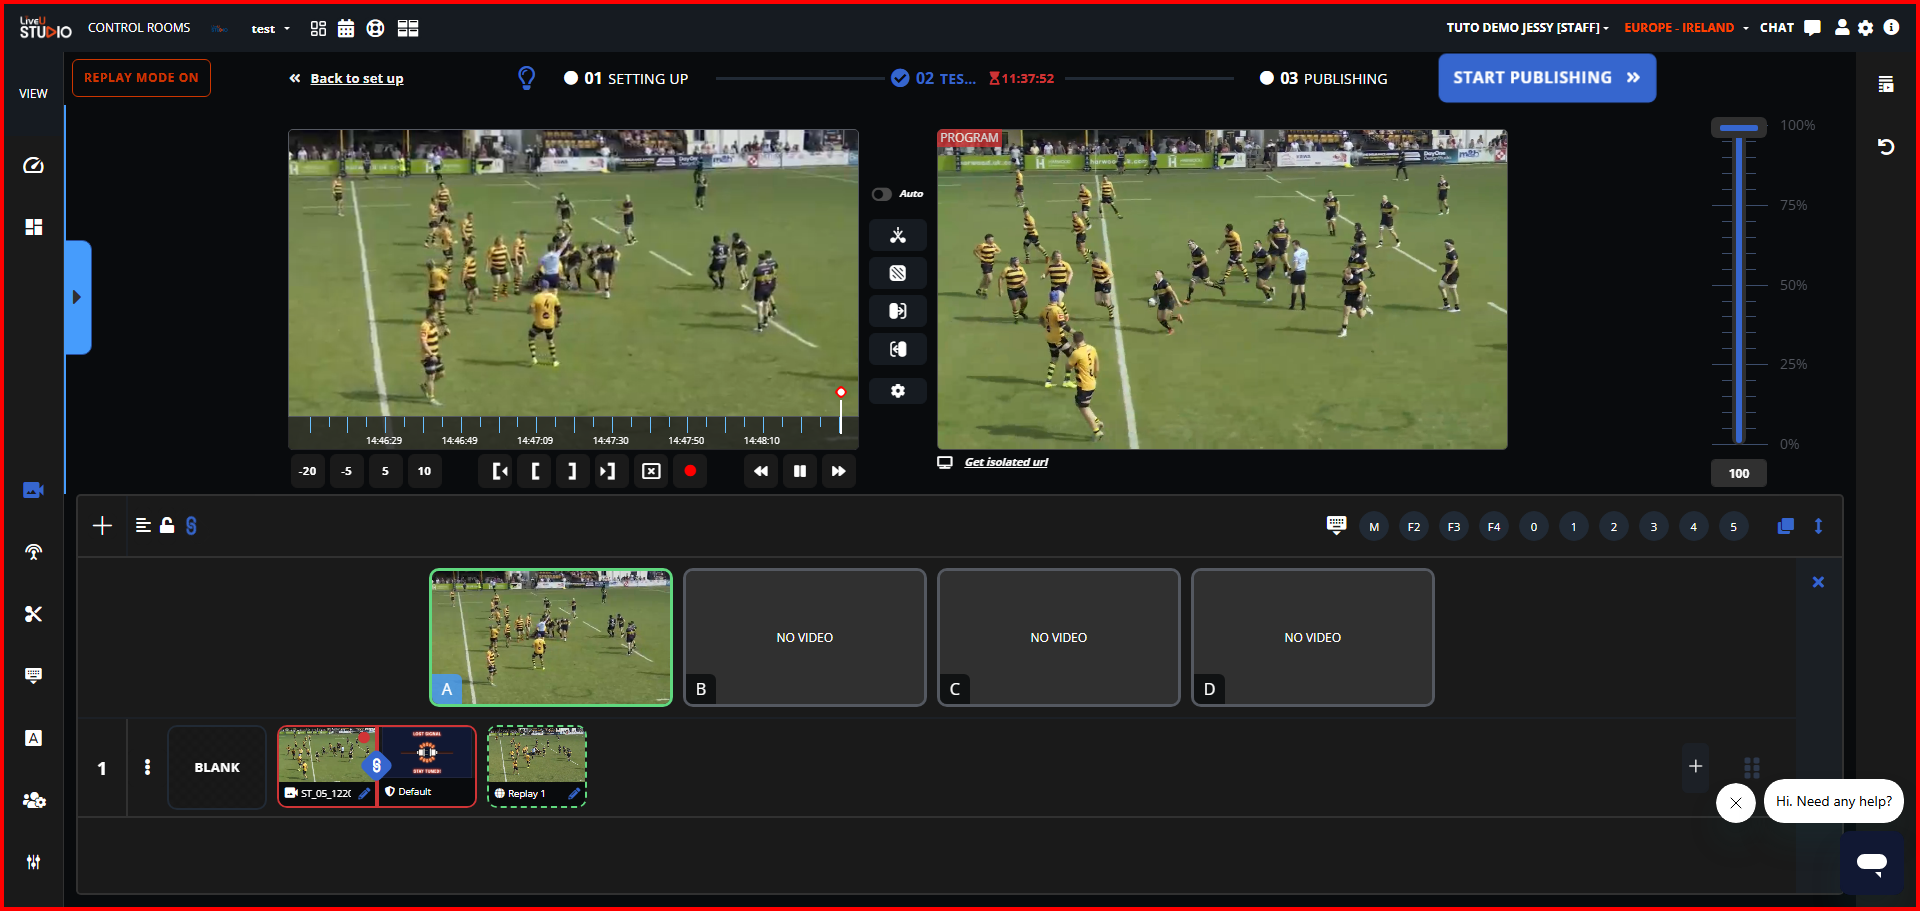Turn off Replay Mode
The width and height of the screenshot is (1920, 911).
tap(141, 78)
